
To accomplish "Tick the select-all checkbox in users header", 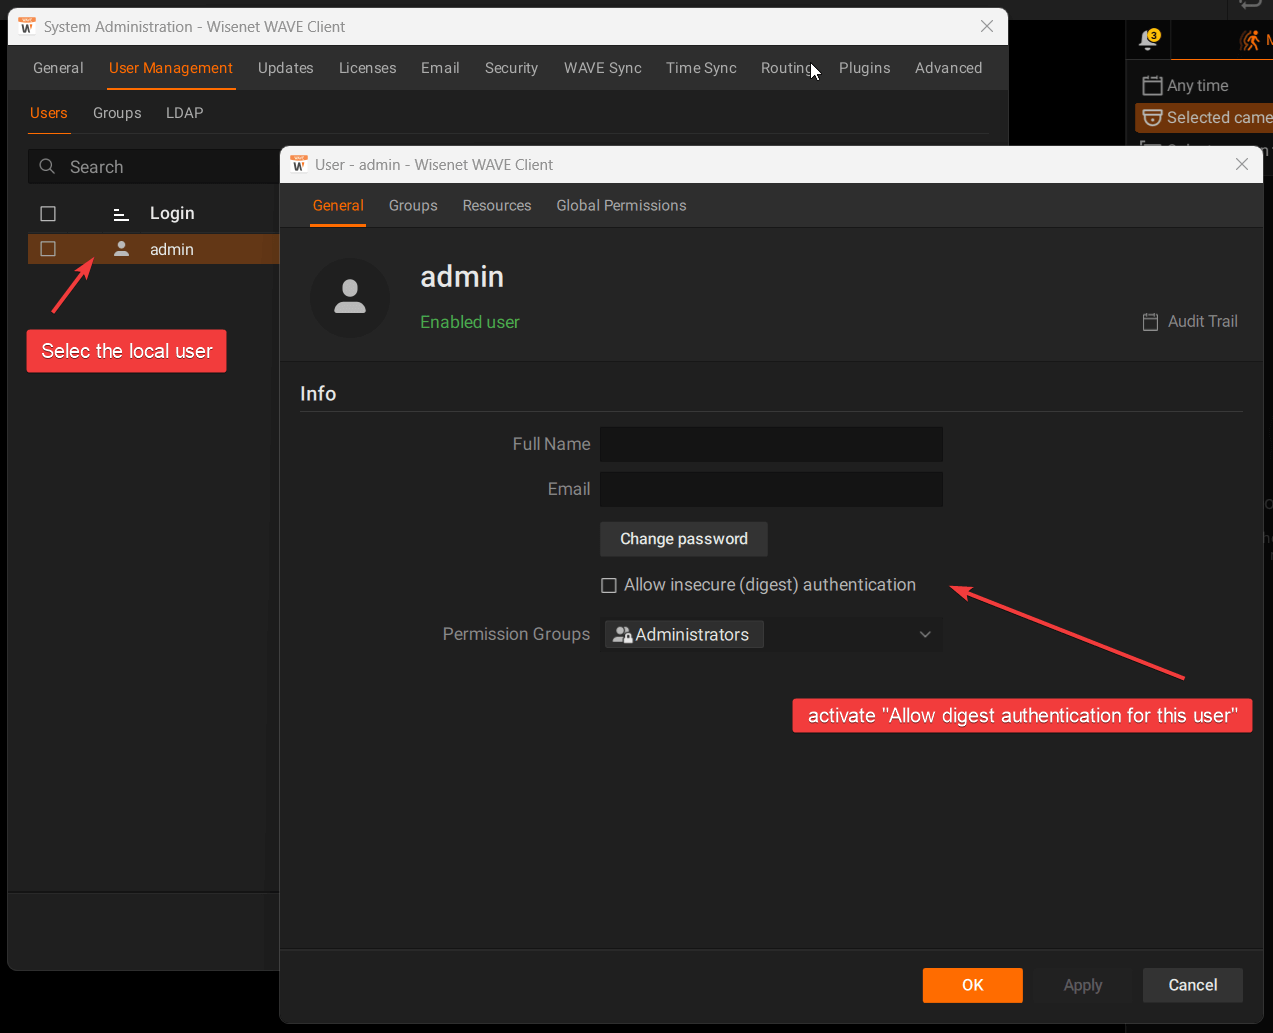I will [48, 214].
